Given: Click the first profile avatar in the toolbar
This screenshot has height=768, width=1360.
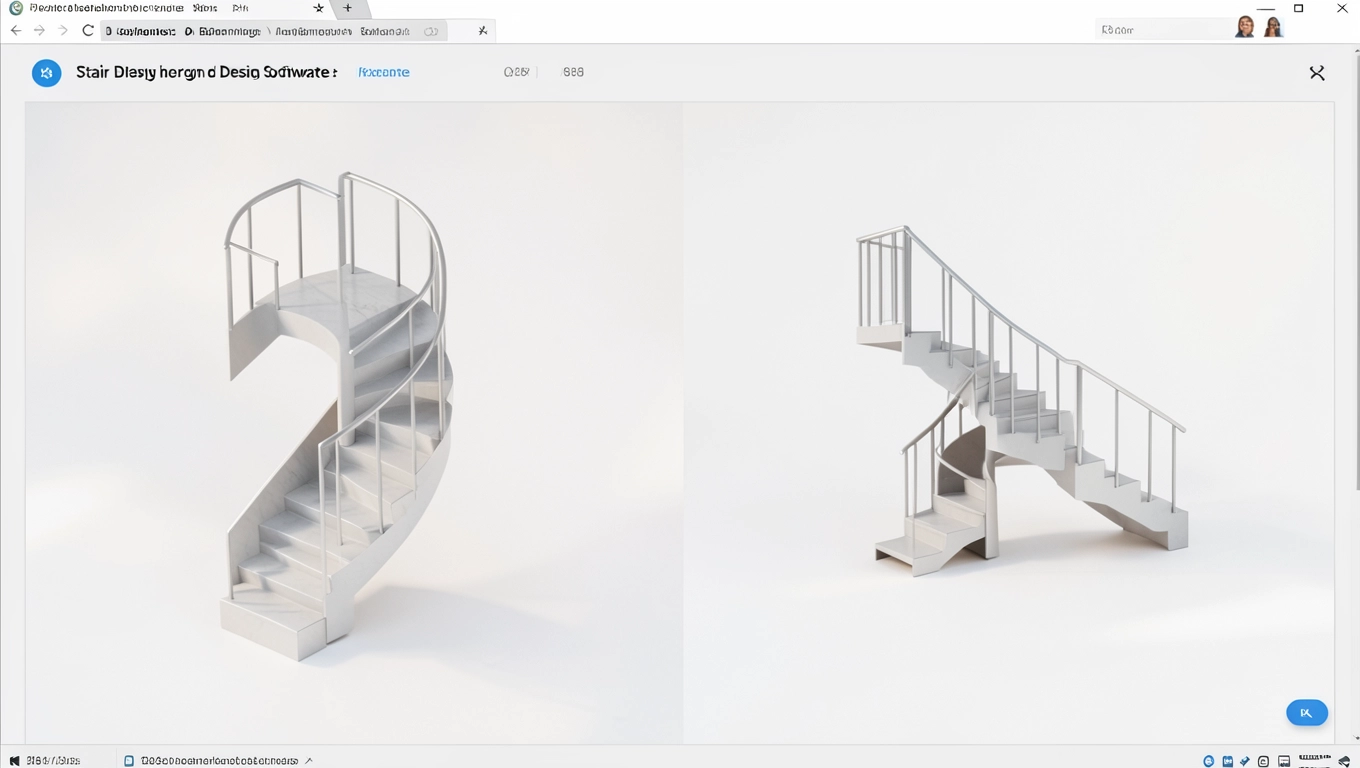Looking at the screenshot, I should [1244, 28].
